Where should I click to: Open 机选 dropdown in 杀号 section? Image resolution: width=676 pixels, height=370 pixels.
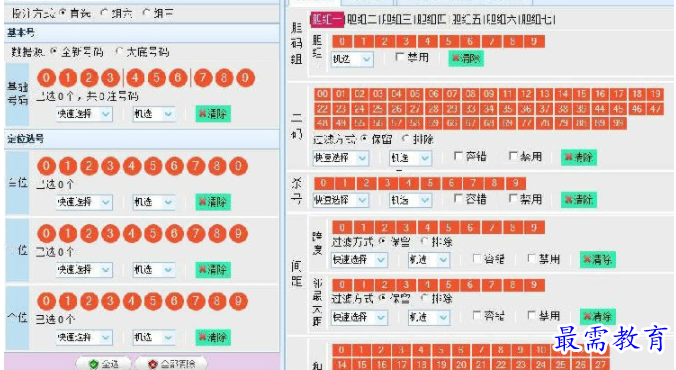410,200
